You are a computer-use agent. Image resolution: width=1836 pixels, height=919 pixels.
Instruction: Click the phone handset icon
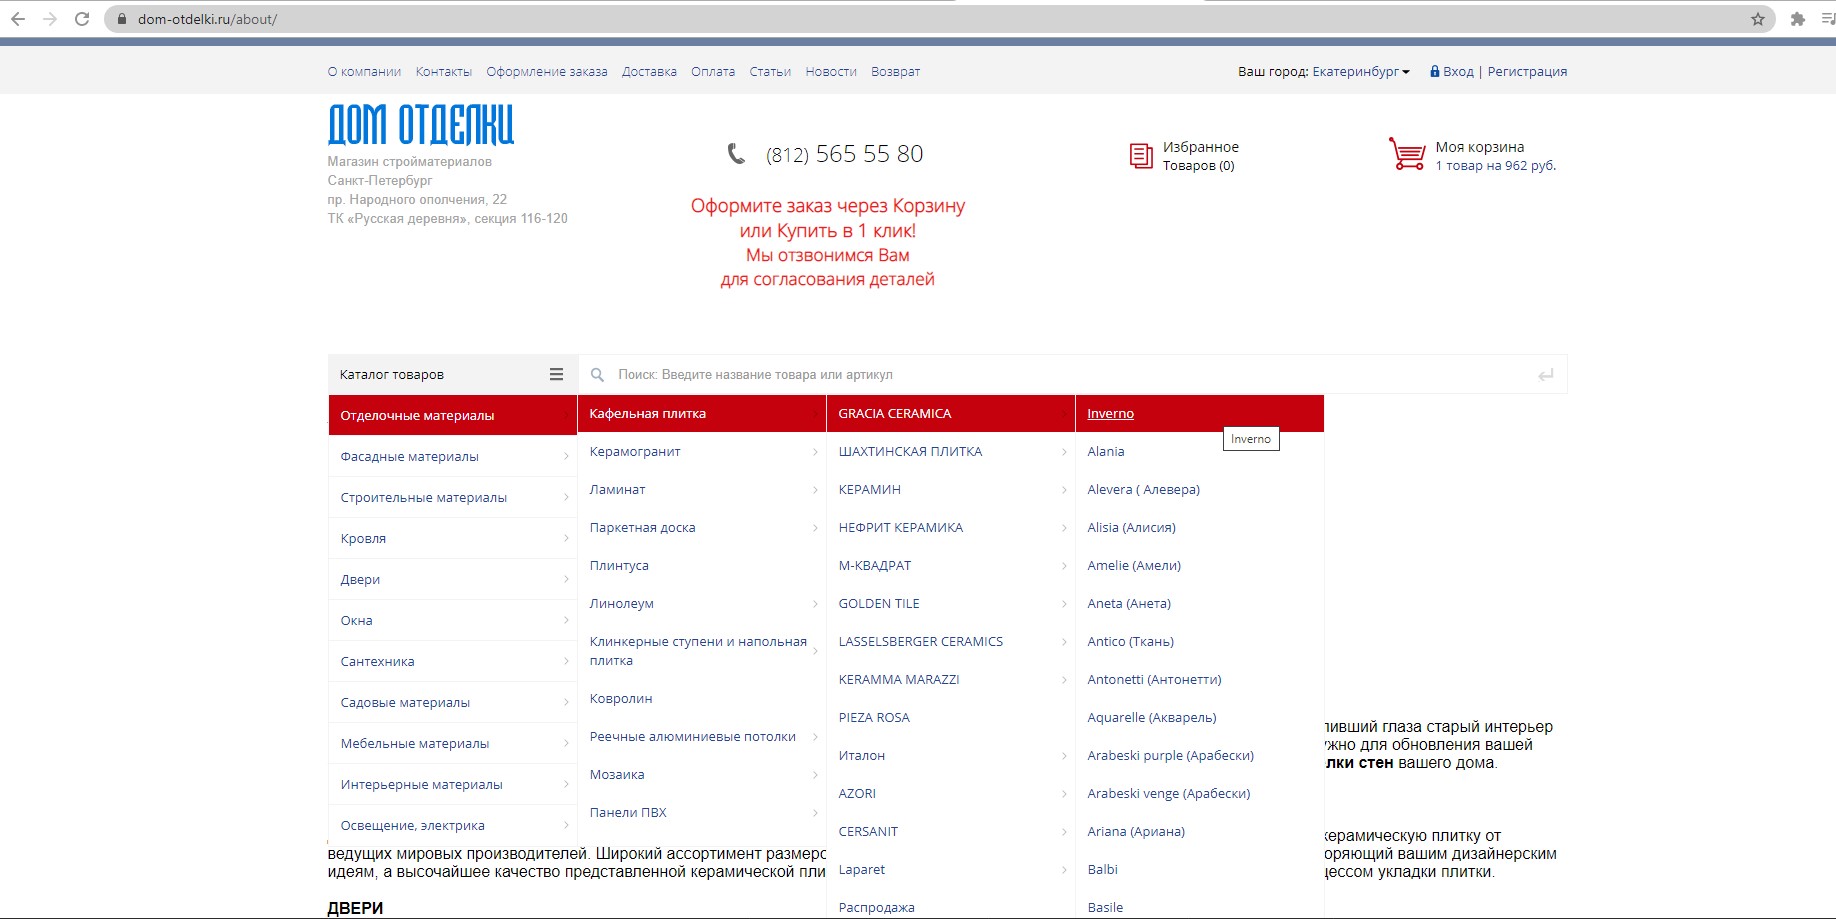736,154
